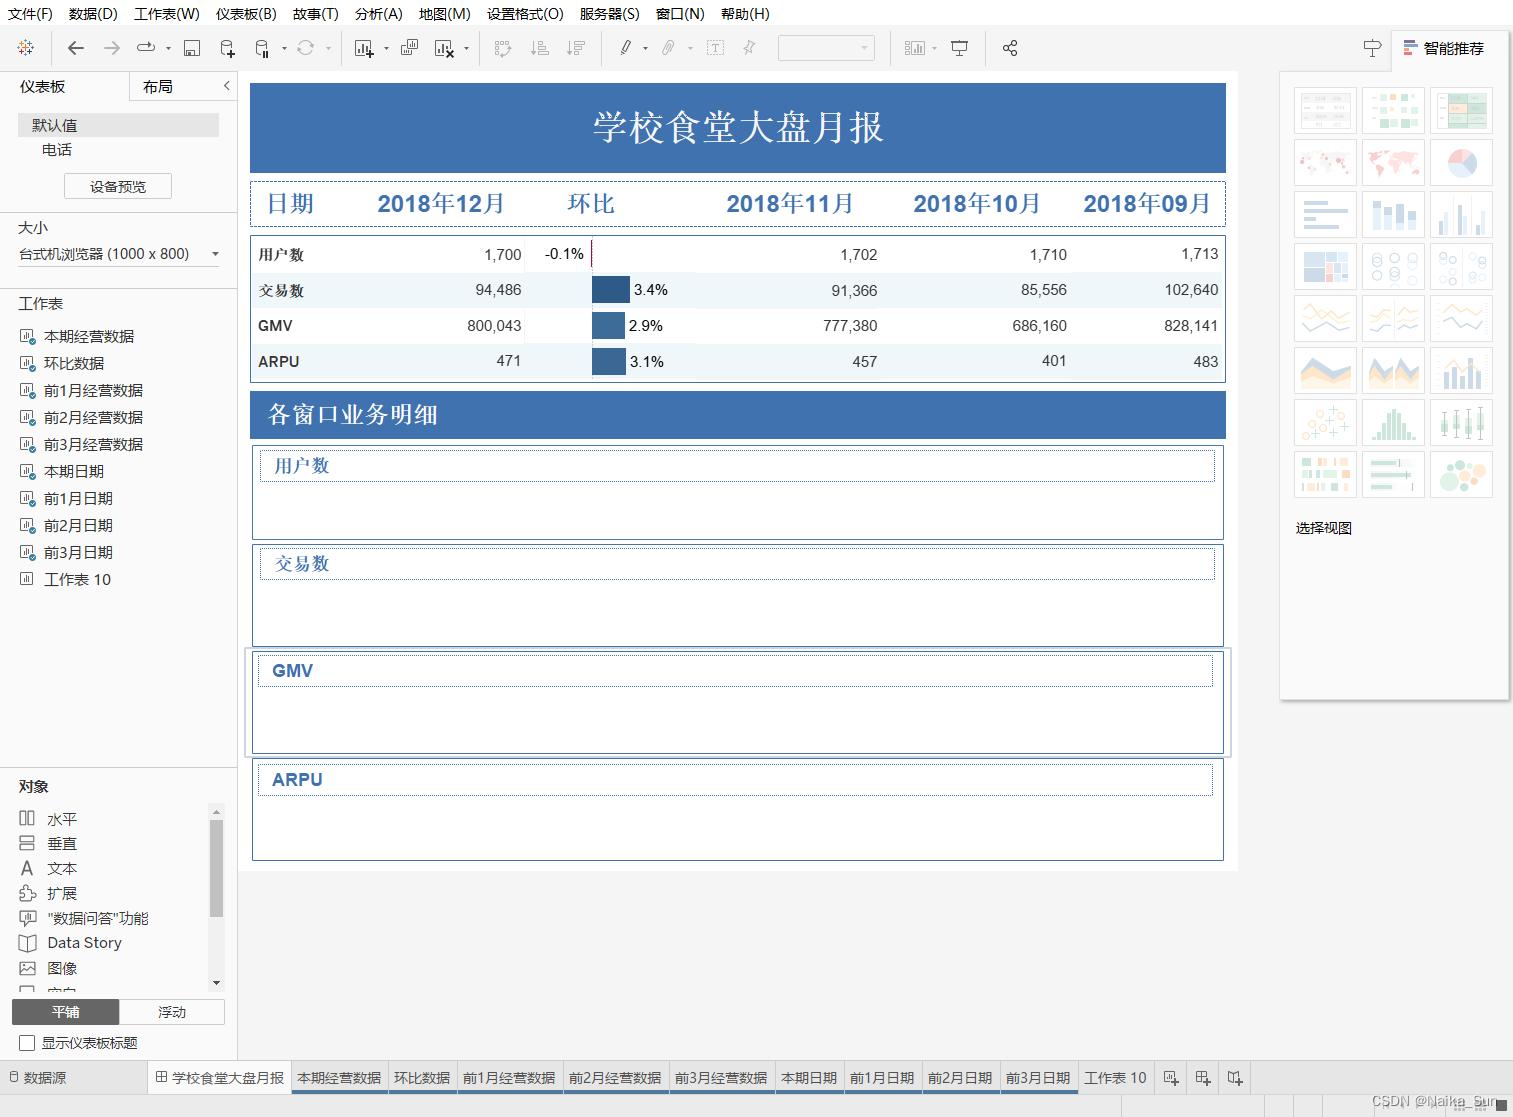This screenshot has width=1513, height=1117.
Task: Select 本期经营数据 in the worksheet list
Action: tap(89, 336)
